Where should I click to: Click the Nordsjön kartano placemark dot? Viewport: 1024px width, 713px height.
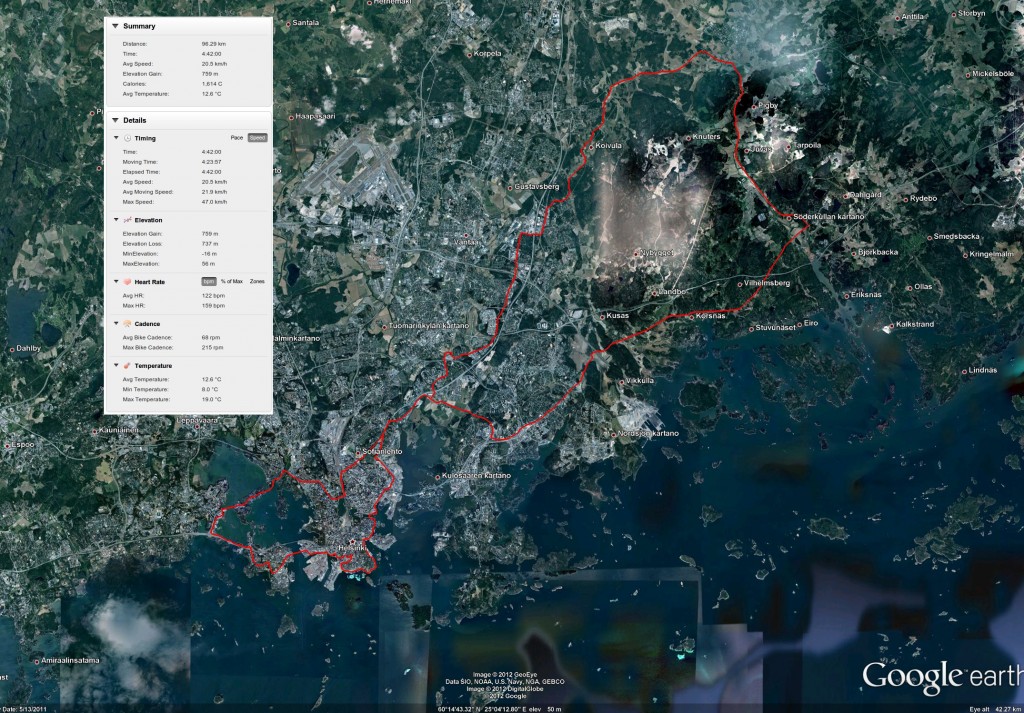click(x=613, y=434)
